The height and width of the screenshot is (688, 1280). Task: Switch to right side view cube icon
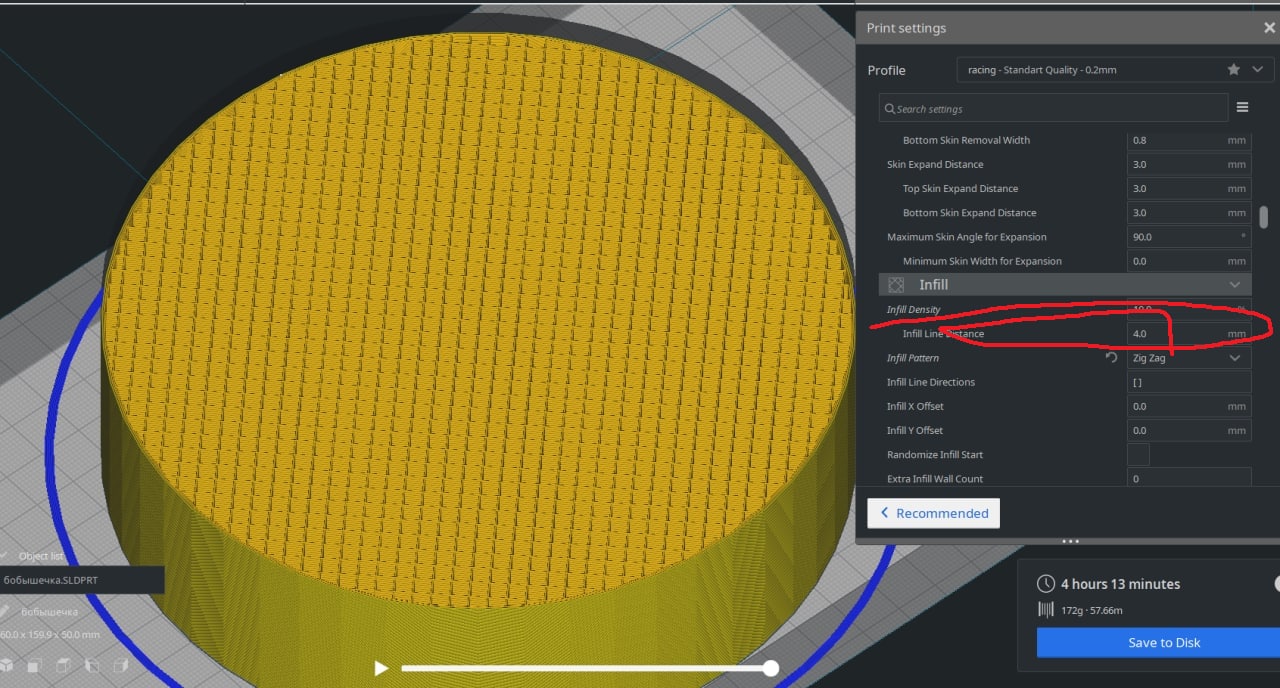tap(120, 665)
